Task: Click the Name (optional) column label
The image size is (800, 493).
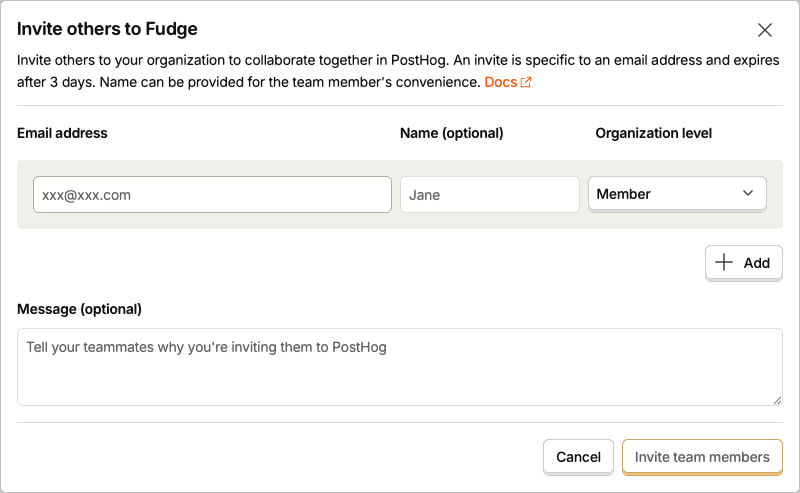Action: click(452, 133)
